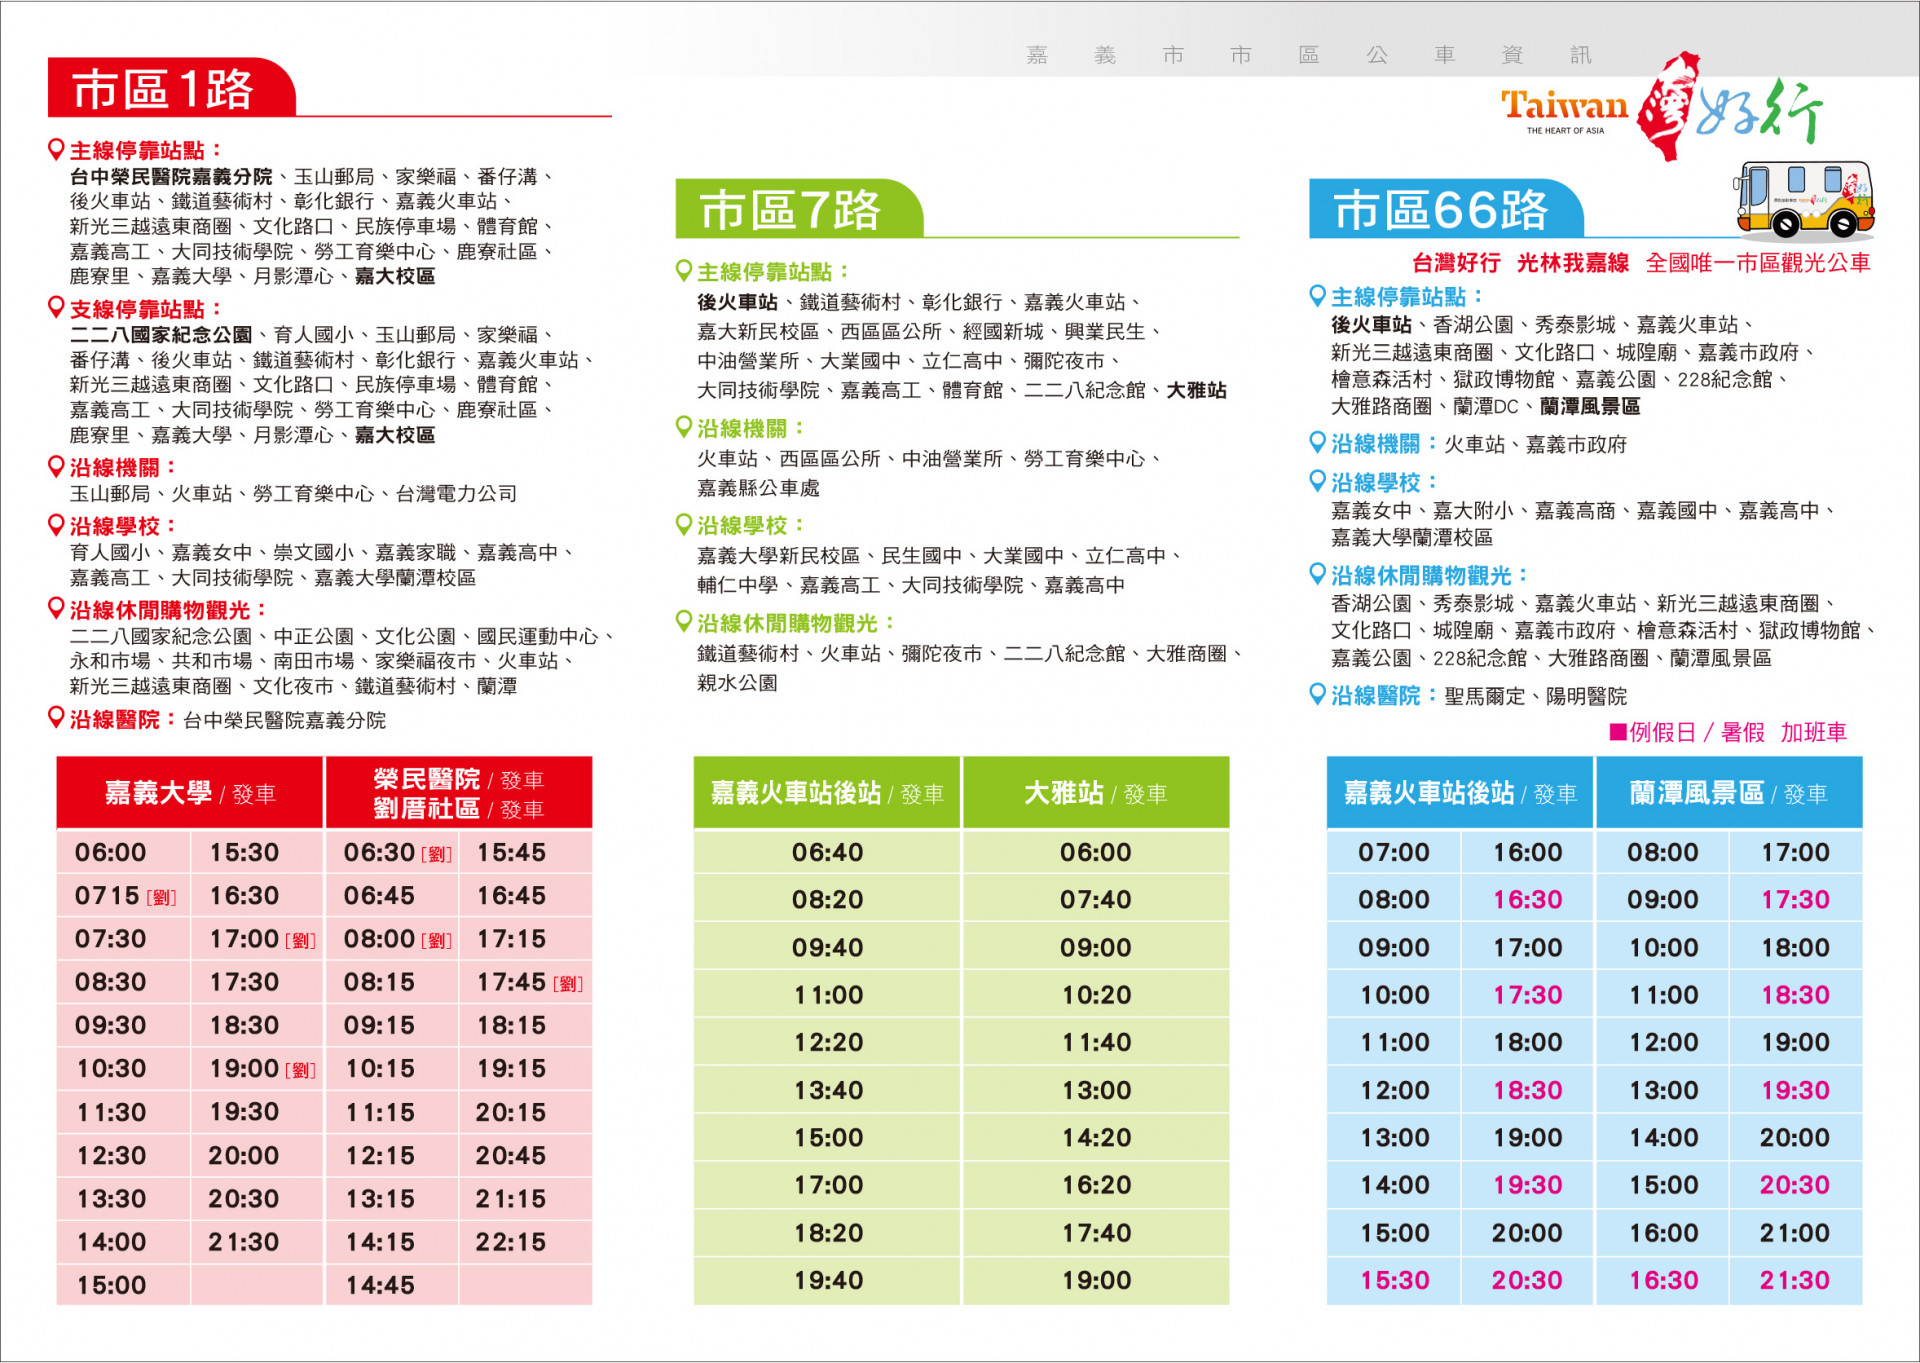Click the red Taiwan island shape logo
The height and width of the screenshot is (1363, 1920).
(1668, 107)
